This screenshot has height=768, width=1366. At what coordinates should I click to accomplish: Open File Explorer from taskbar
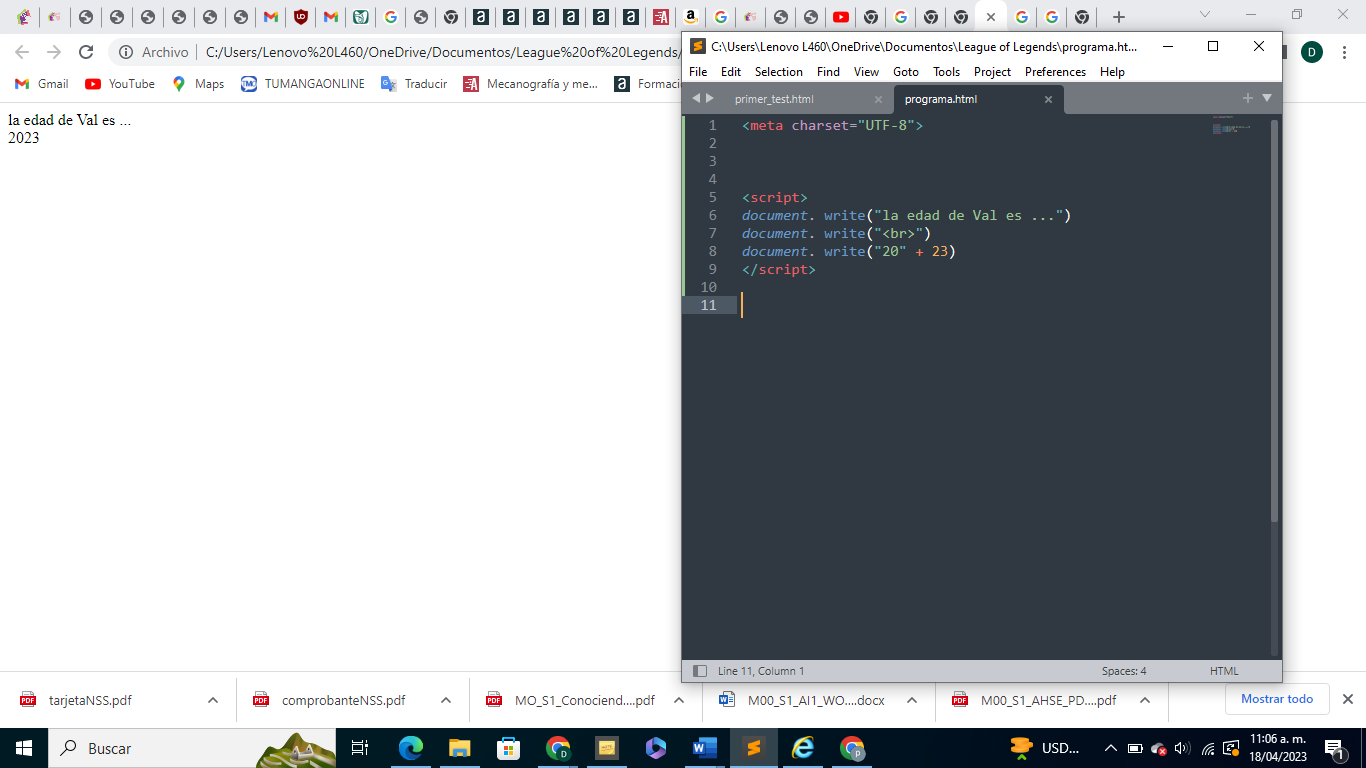459,748
